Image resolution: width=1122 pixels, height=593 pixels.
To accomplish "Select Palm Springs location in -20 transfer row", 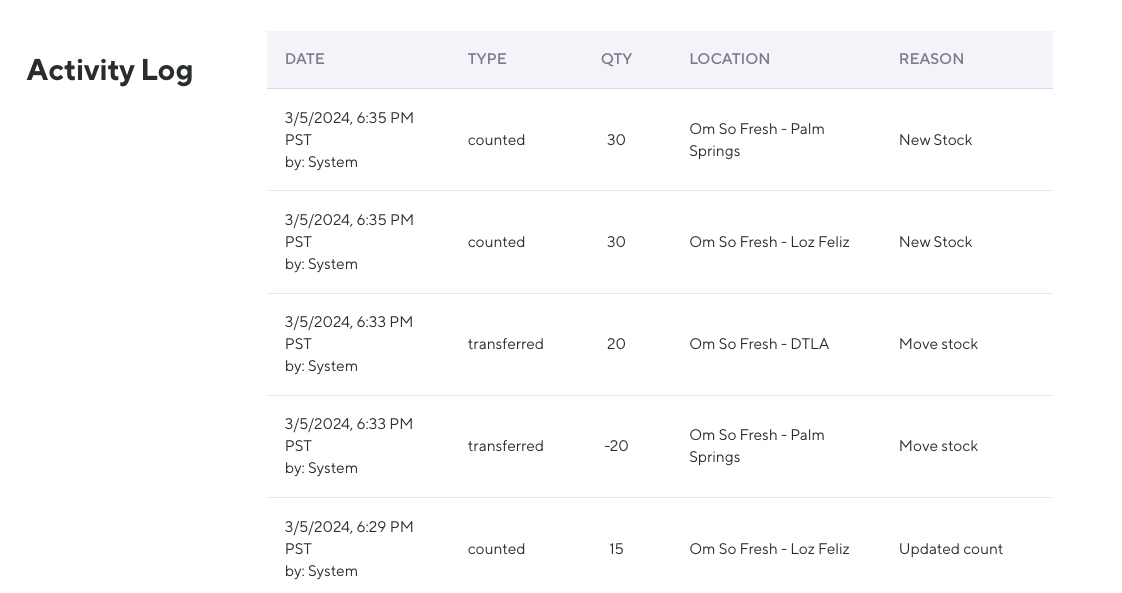I will 756,446.
